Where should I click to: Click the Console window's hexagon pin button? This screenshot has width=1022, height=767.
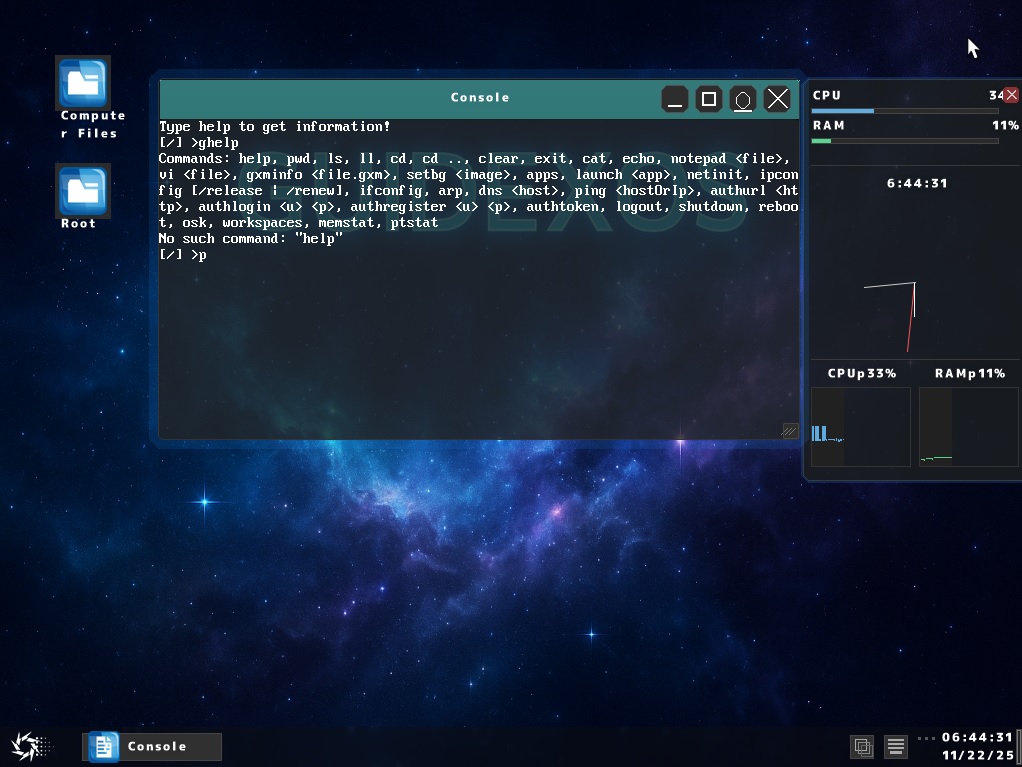pos(743,99)
